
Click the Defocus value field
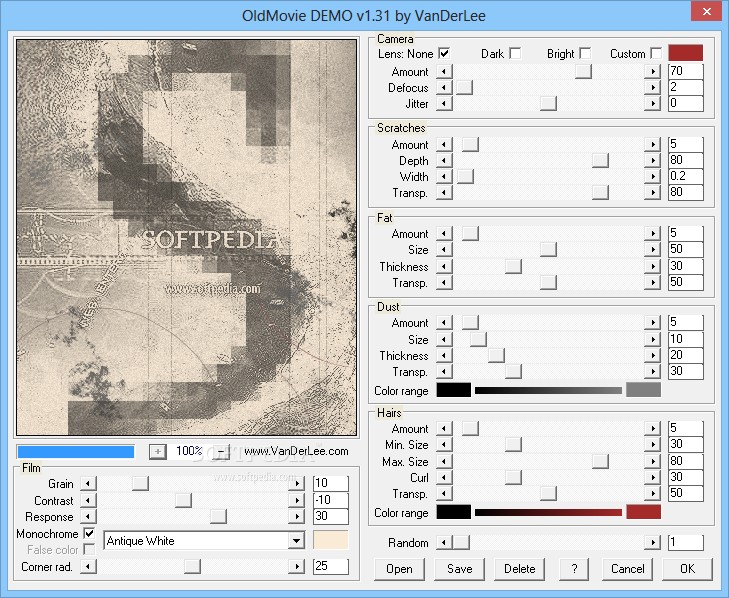pyautogui.click(x=686, y=87)
